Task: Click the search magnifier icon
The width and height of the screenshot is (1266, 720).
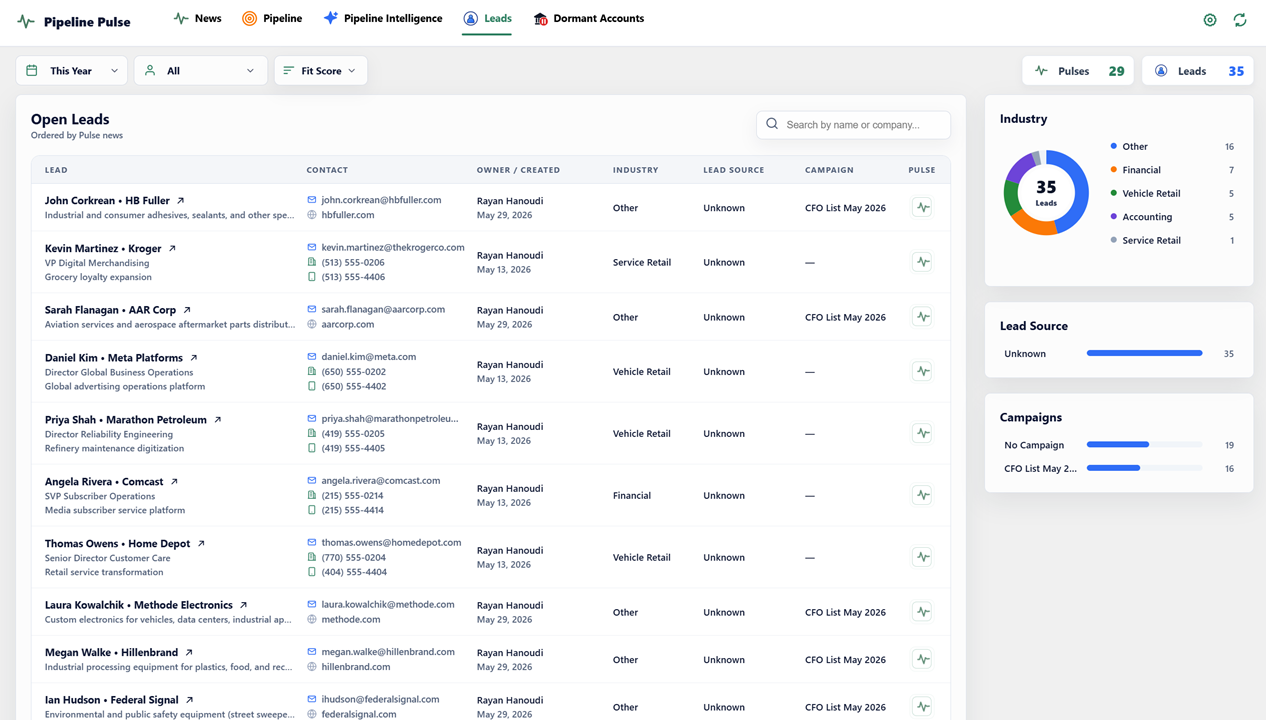Action: point(772,124)
